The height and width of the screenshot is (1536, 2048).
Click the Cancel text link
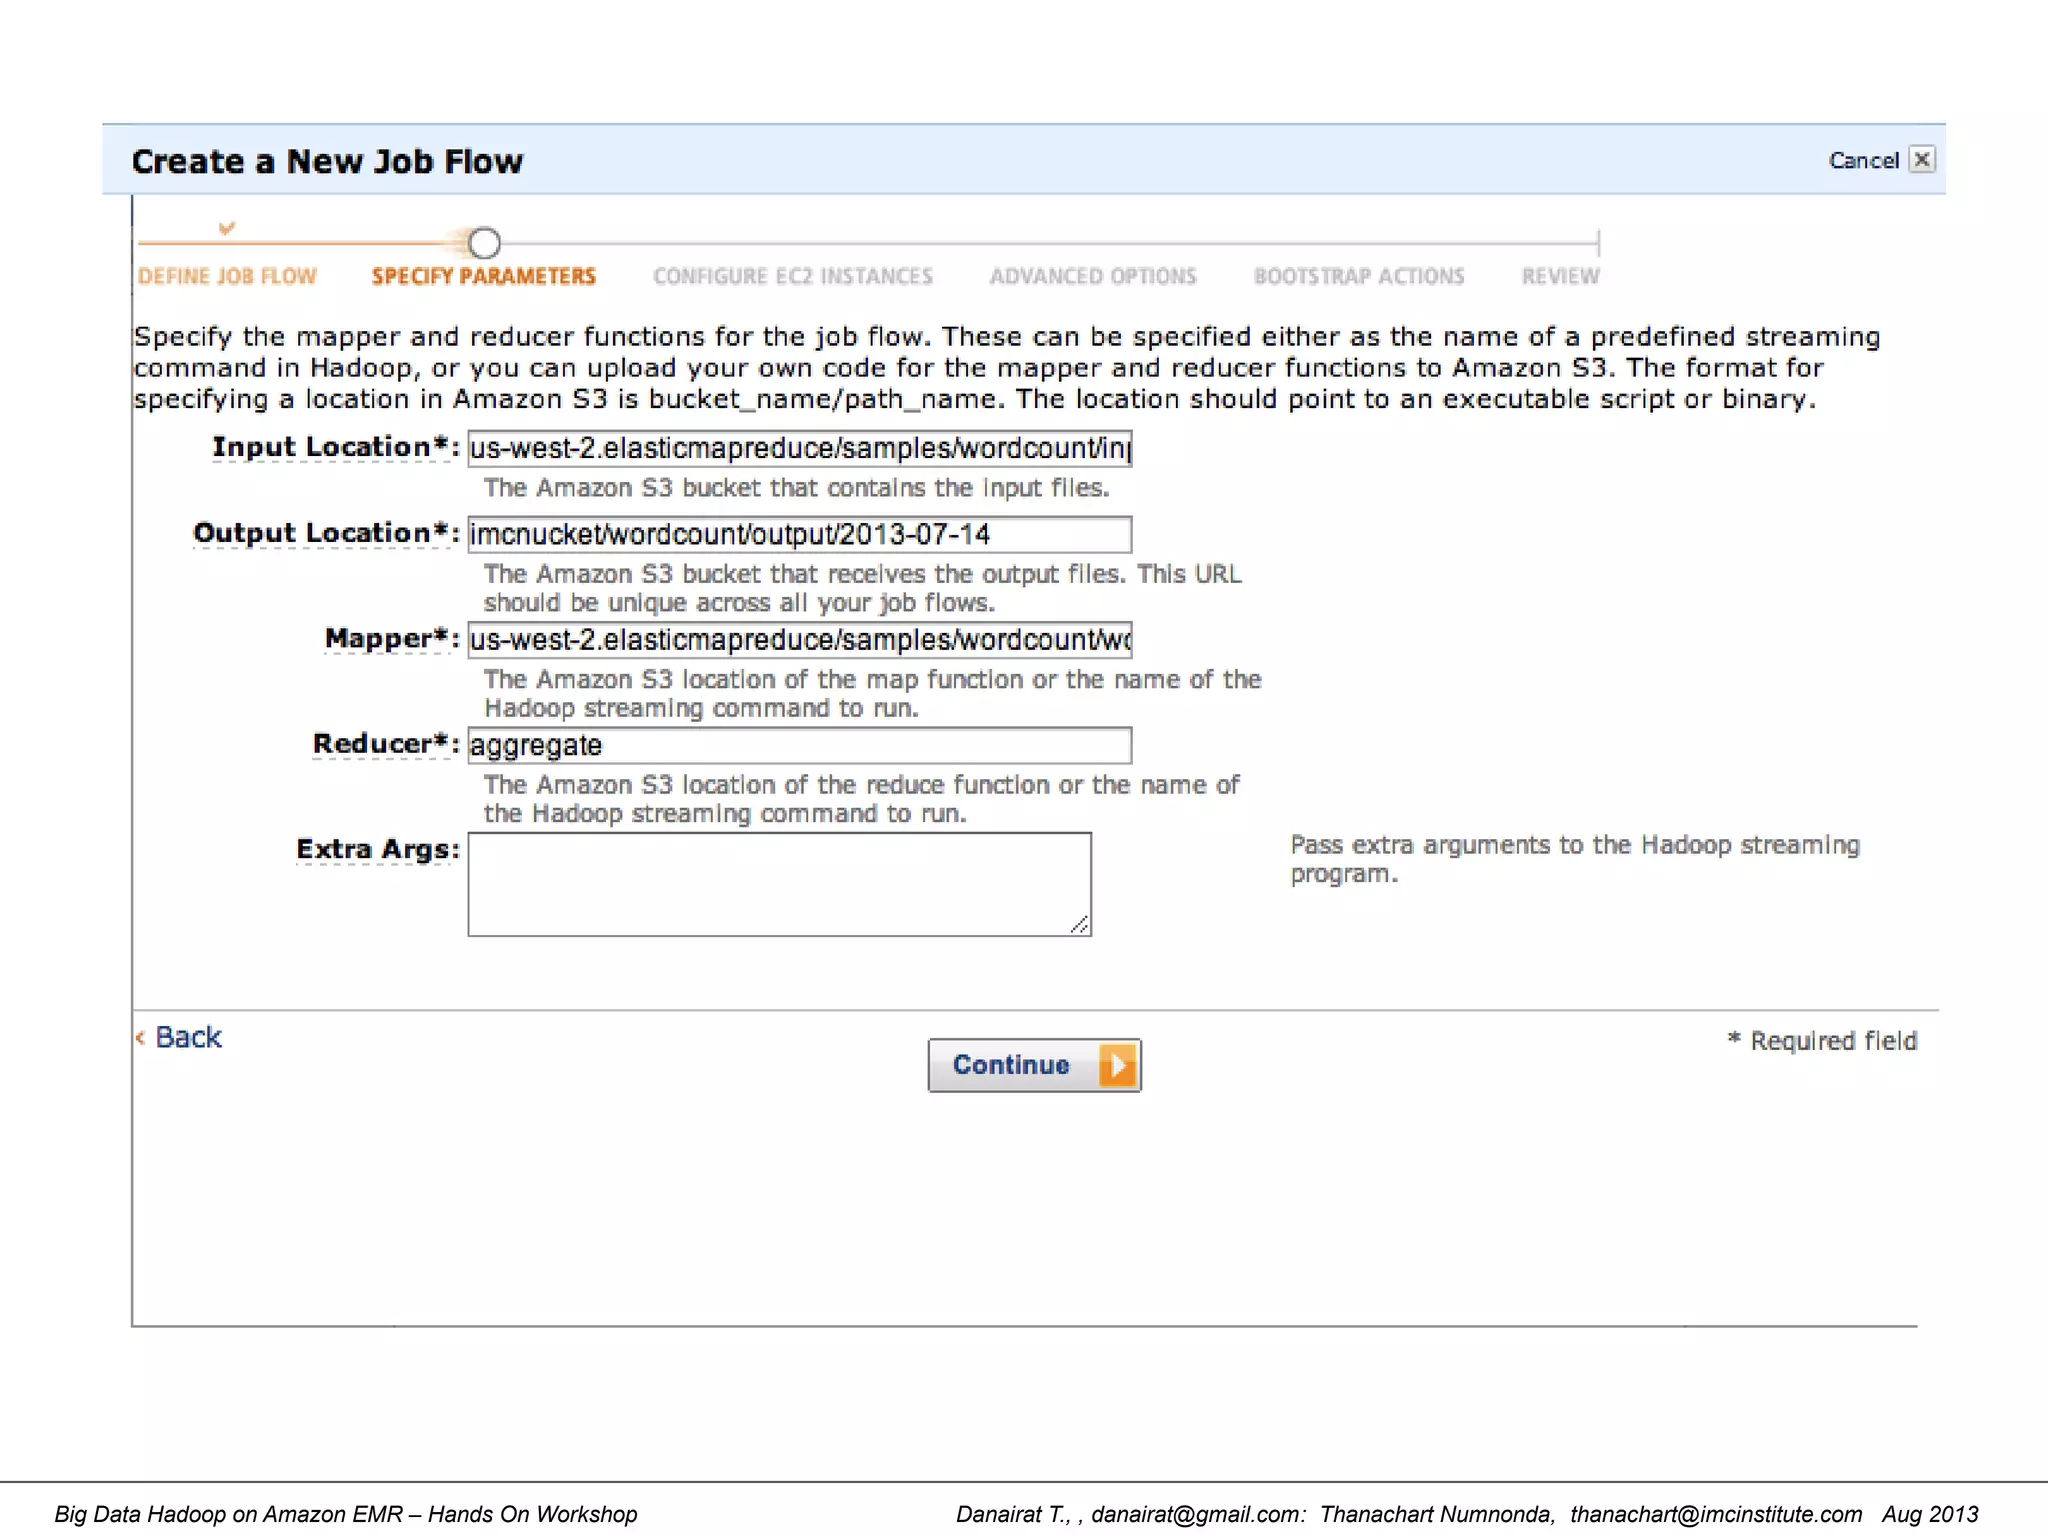1863,161
